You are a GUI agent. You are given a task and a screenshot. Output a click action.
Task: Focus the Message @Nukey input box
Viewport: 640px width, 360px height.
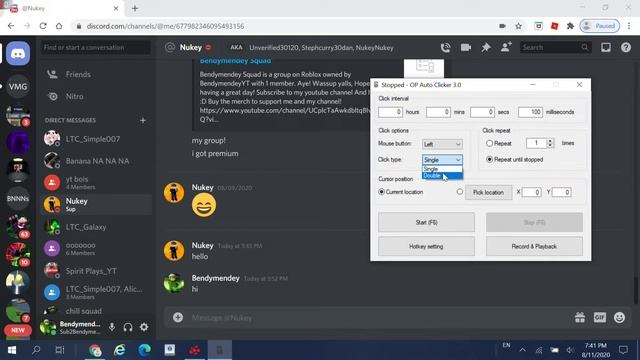[x=380, y=318]
